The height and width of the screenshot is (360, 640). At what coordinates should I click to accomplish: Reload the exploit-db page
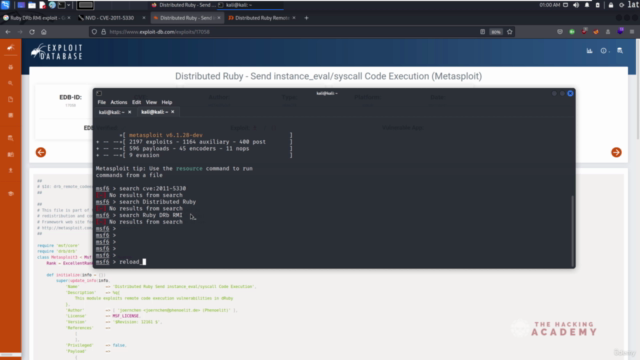[x=32, y=32]
